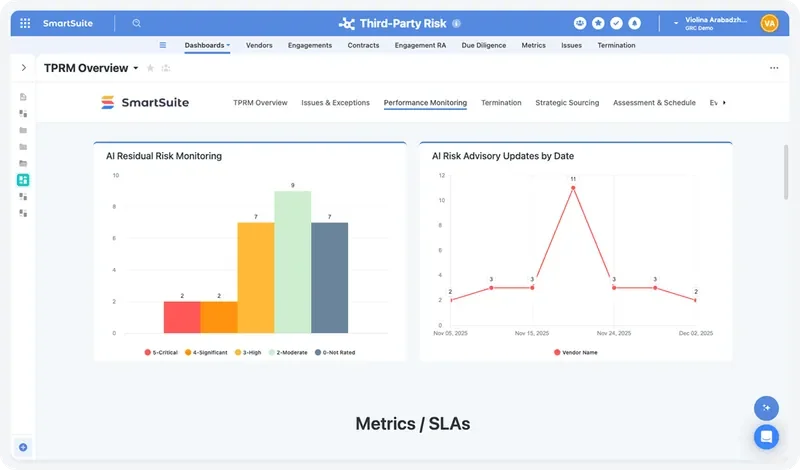Image resolution: width=800 pixels, height=470 pixels.
Task: Open Engagement RA in top navigation
Action: coord(420,45)
